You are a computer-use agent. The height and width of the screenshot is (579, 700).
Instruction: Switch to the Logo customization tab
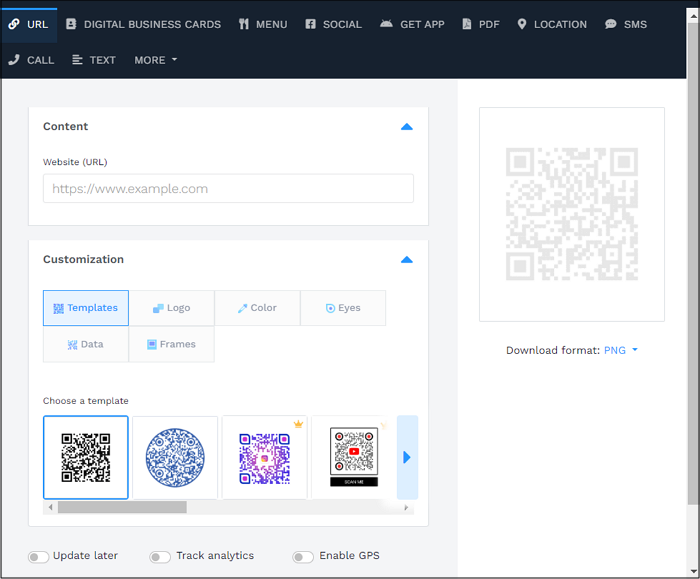point(171,308)
